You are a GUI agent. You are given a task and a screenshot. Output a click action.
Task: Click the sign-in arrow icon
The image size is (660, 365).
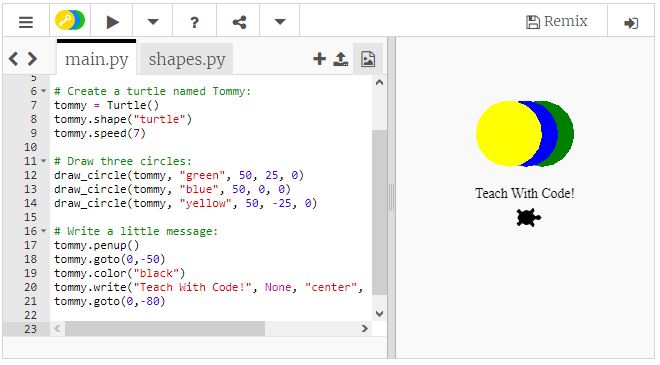pyautogui.click(x=631, y=23)
